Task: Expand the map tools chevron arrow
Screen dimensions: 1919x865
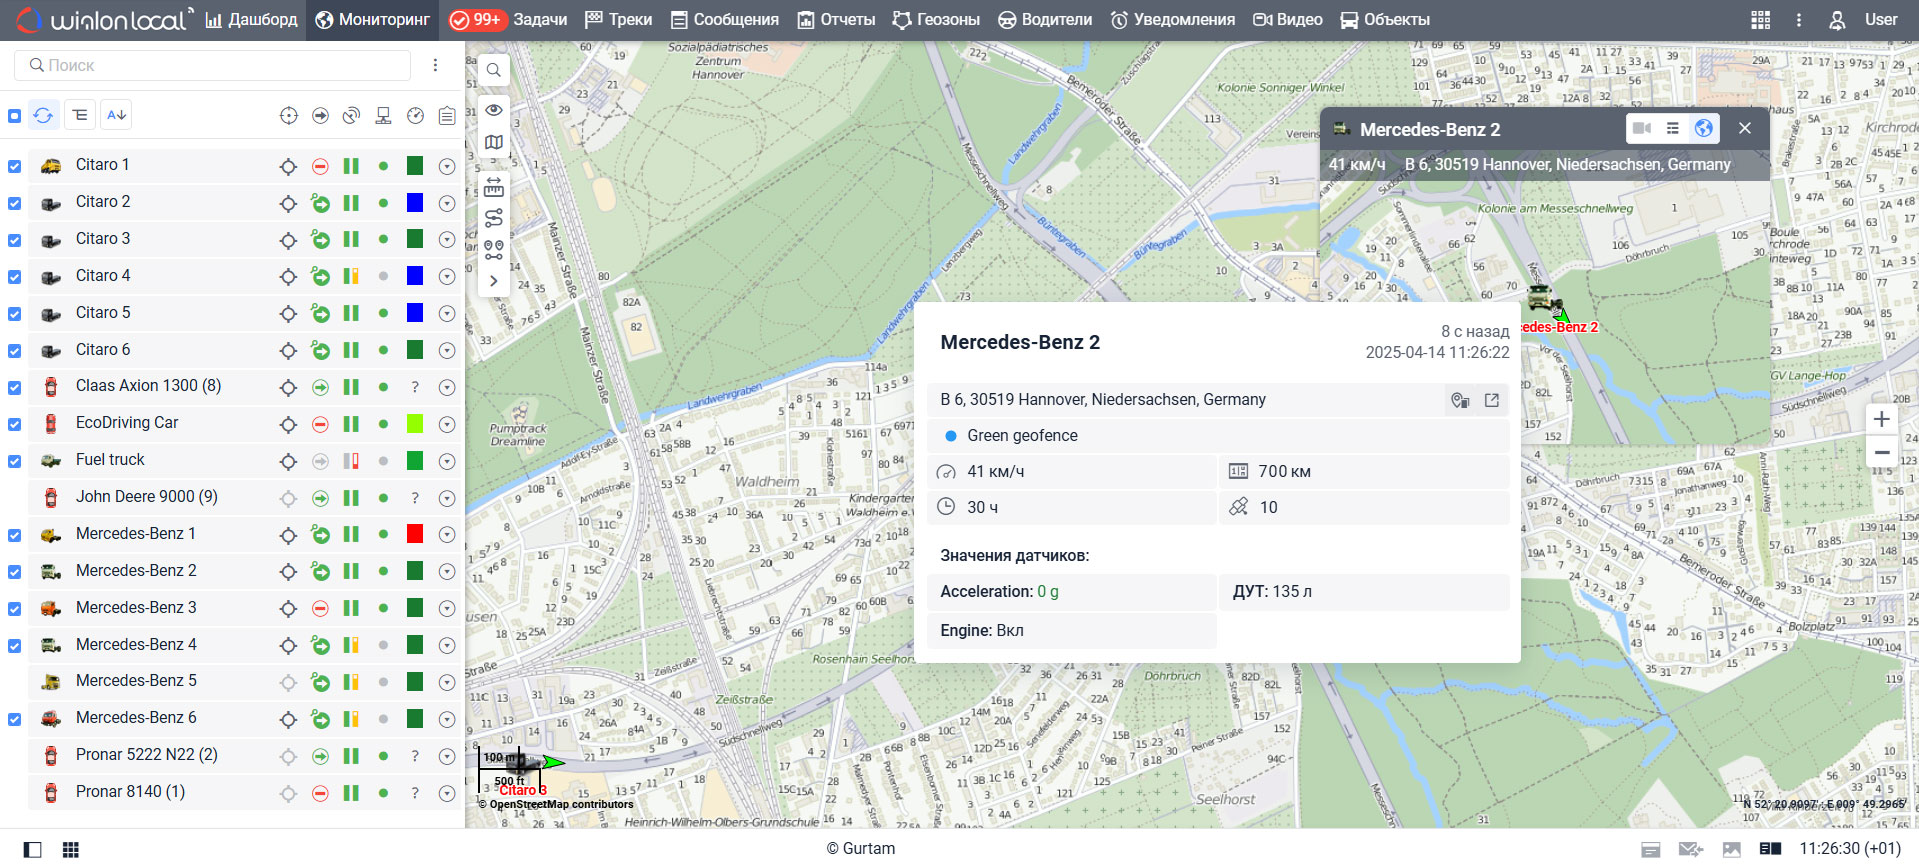Action: [x=494, y=281]
